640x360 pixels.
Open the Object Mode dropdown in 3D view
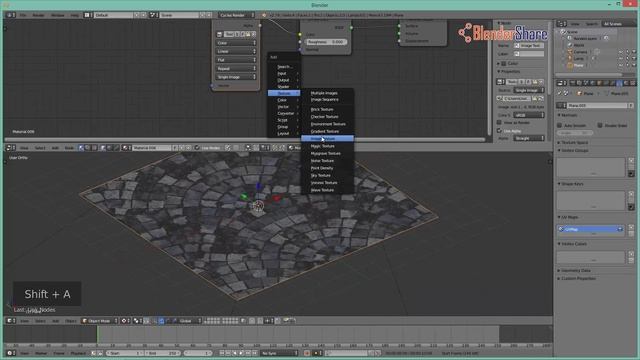[x=100, y=321]
